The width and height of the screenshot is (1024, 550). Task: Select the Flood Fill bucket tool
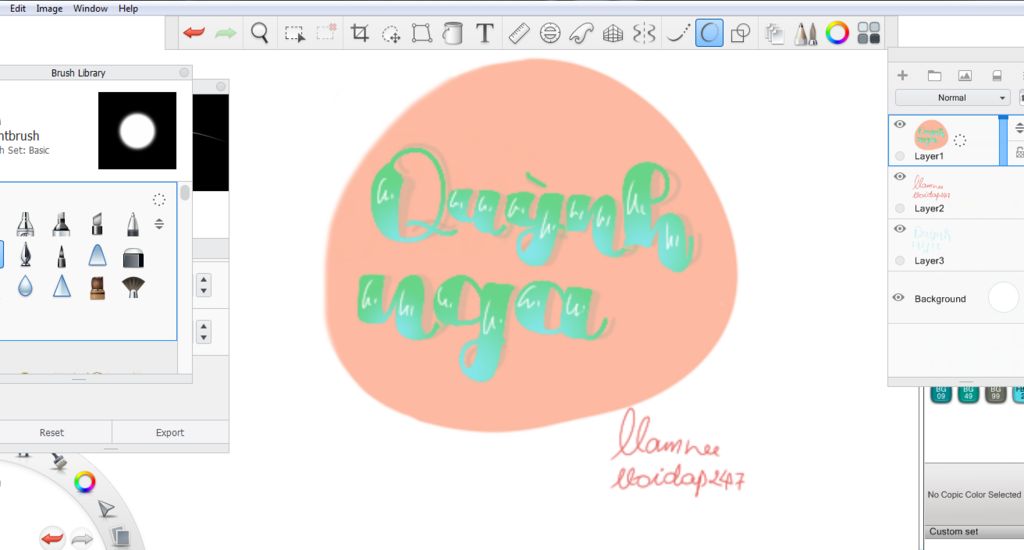(x=453, y=33)
